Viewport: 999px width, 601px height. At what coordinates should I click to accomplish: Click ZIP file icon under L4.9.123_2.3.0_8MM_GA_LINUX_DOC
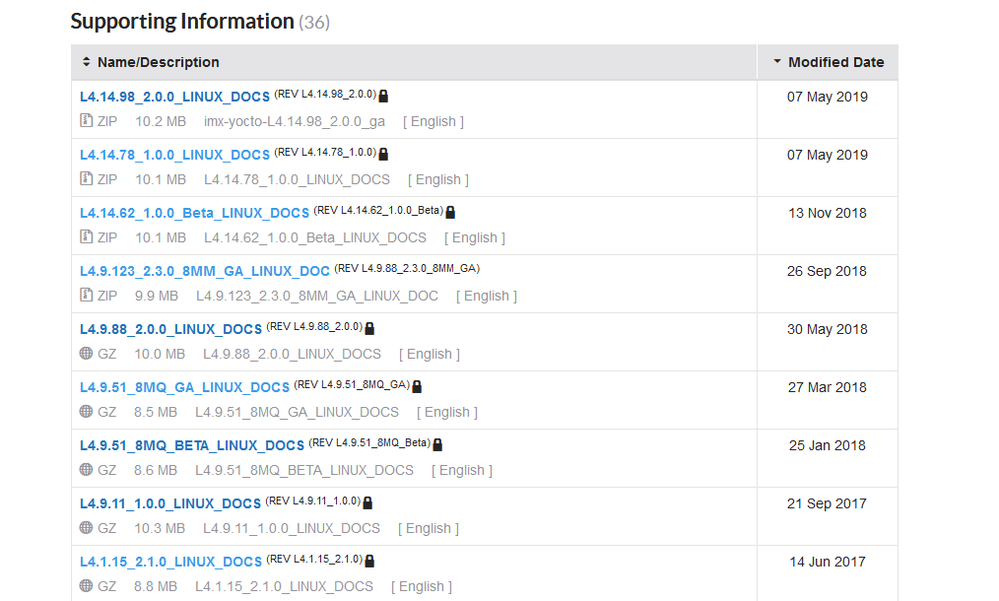click(86, 296)
